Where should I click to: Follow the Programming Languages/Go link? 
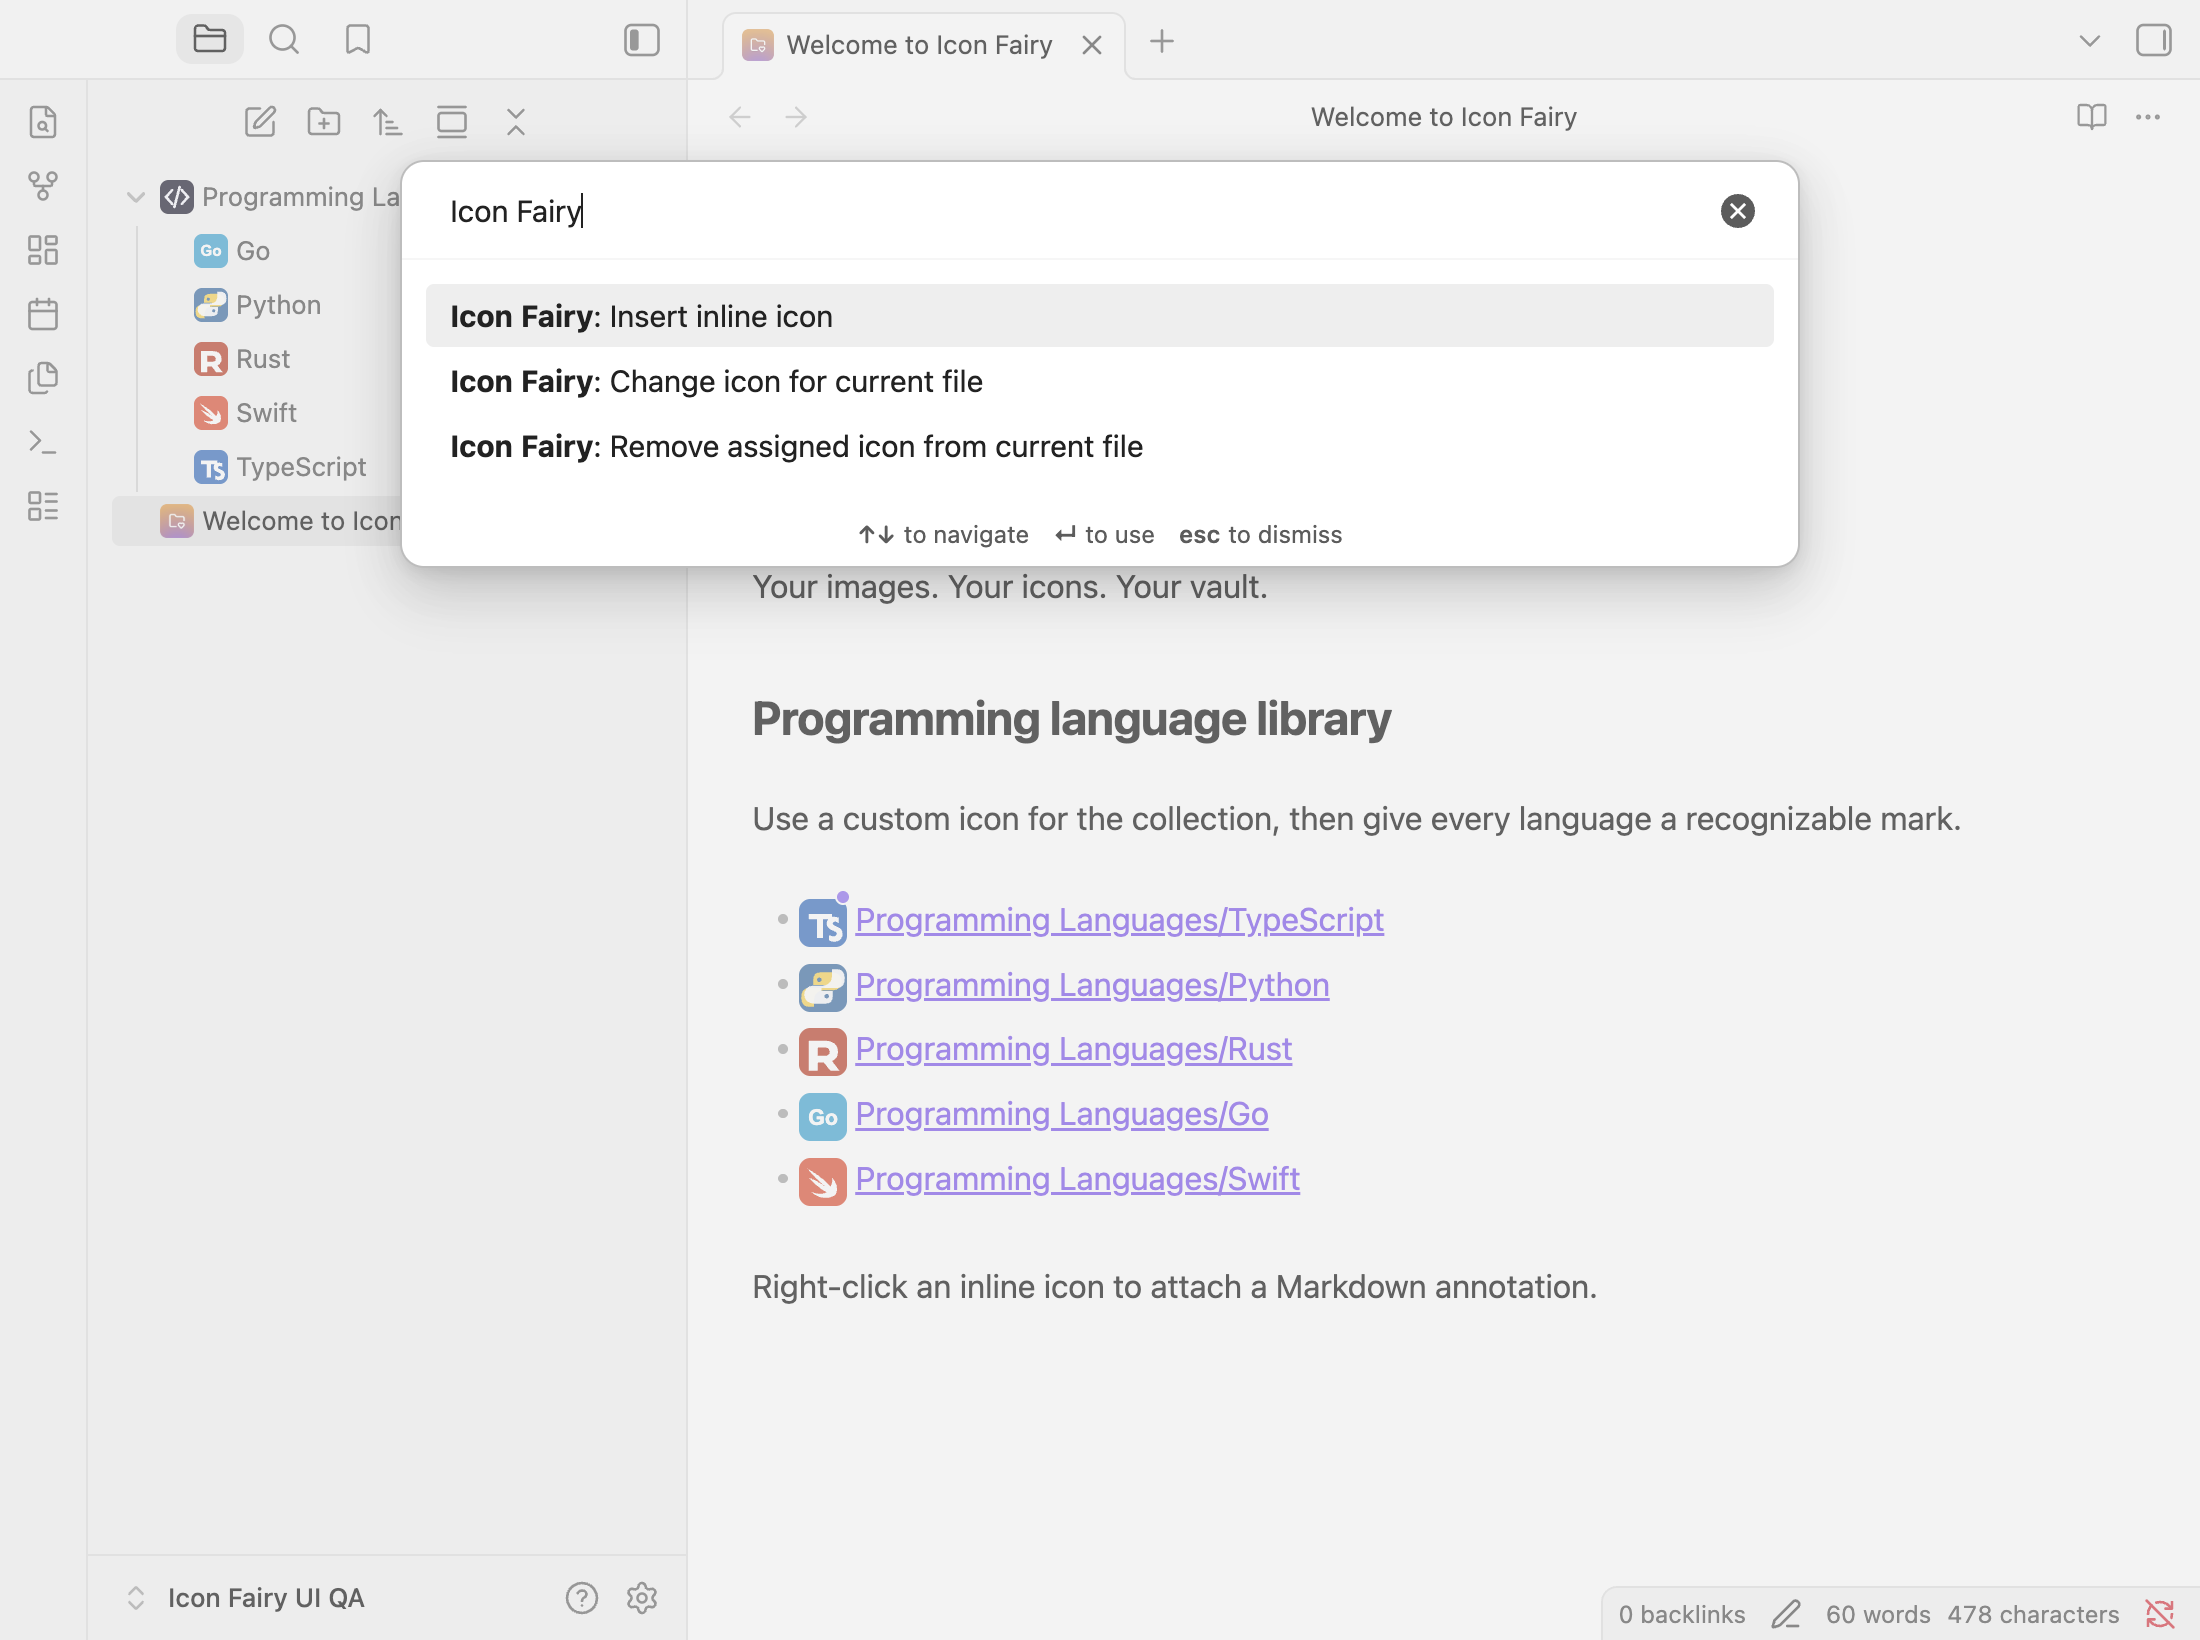(x=1062, y=1114)
